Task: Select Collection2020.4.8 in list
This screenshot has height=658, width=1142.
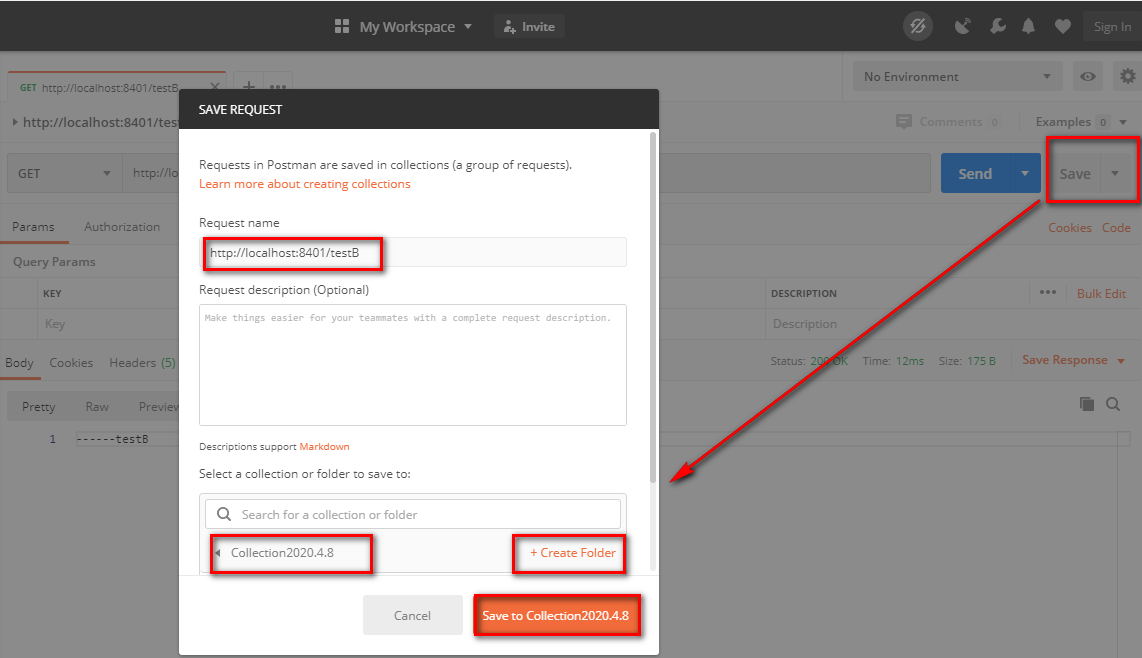Action: point(282,553)
